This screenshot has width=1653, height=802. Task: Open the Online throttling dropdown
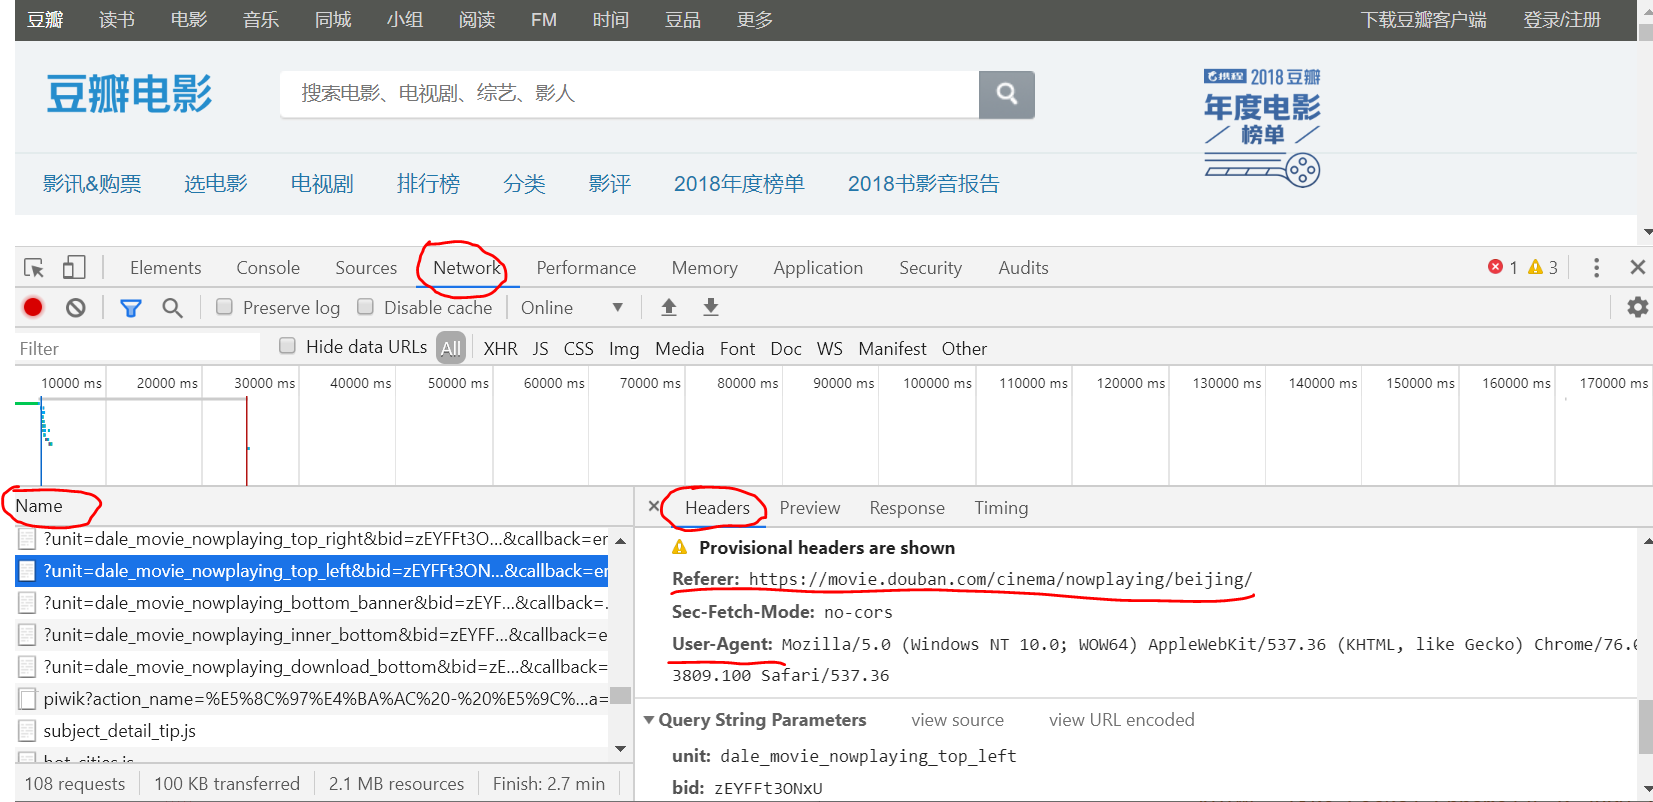[571, 308]
